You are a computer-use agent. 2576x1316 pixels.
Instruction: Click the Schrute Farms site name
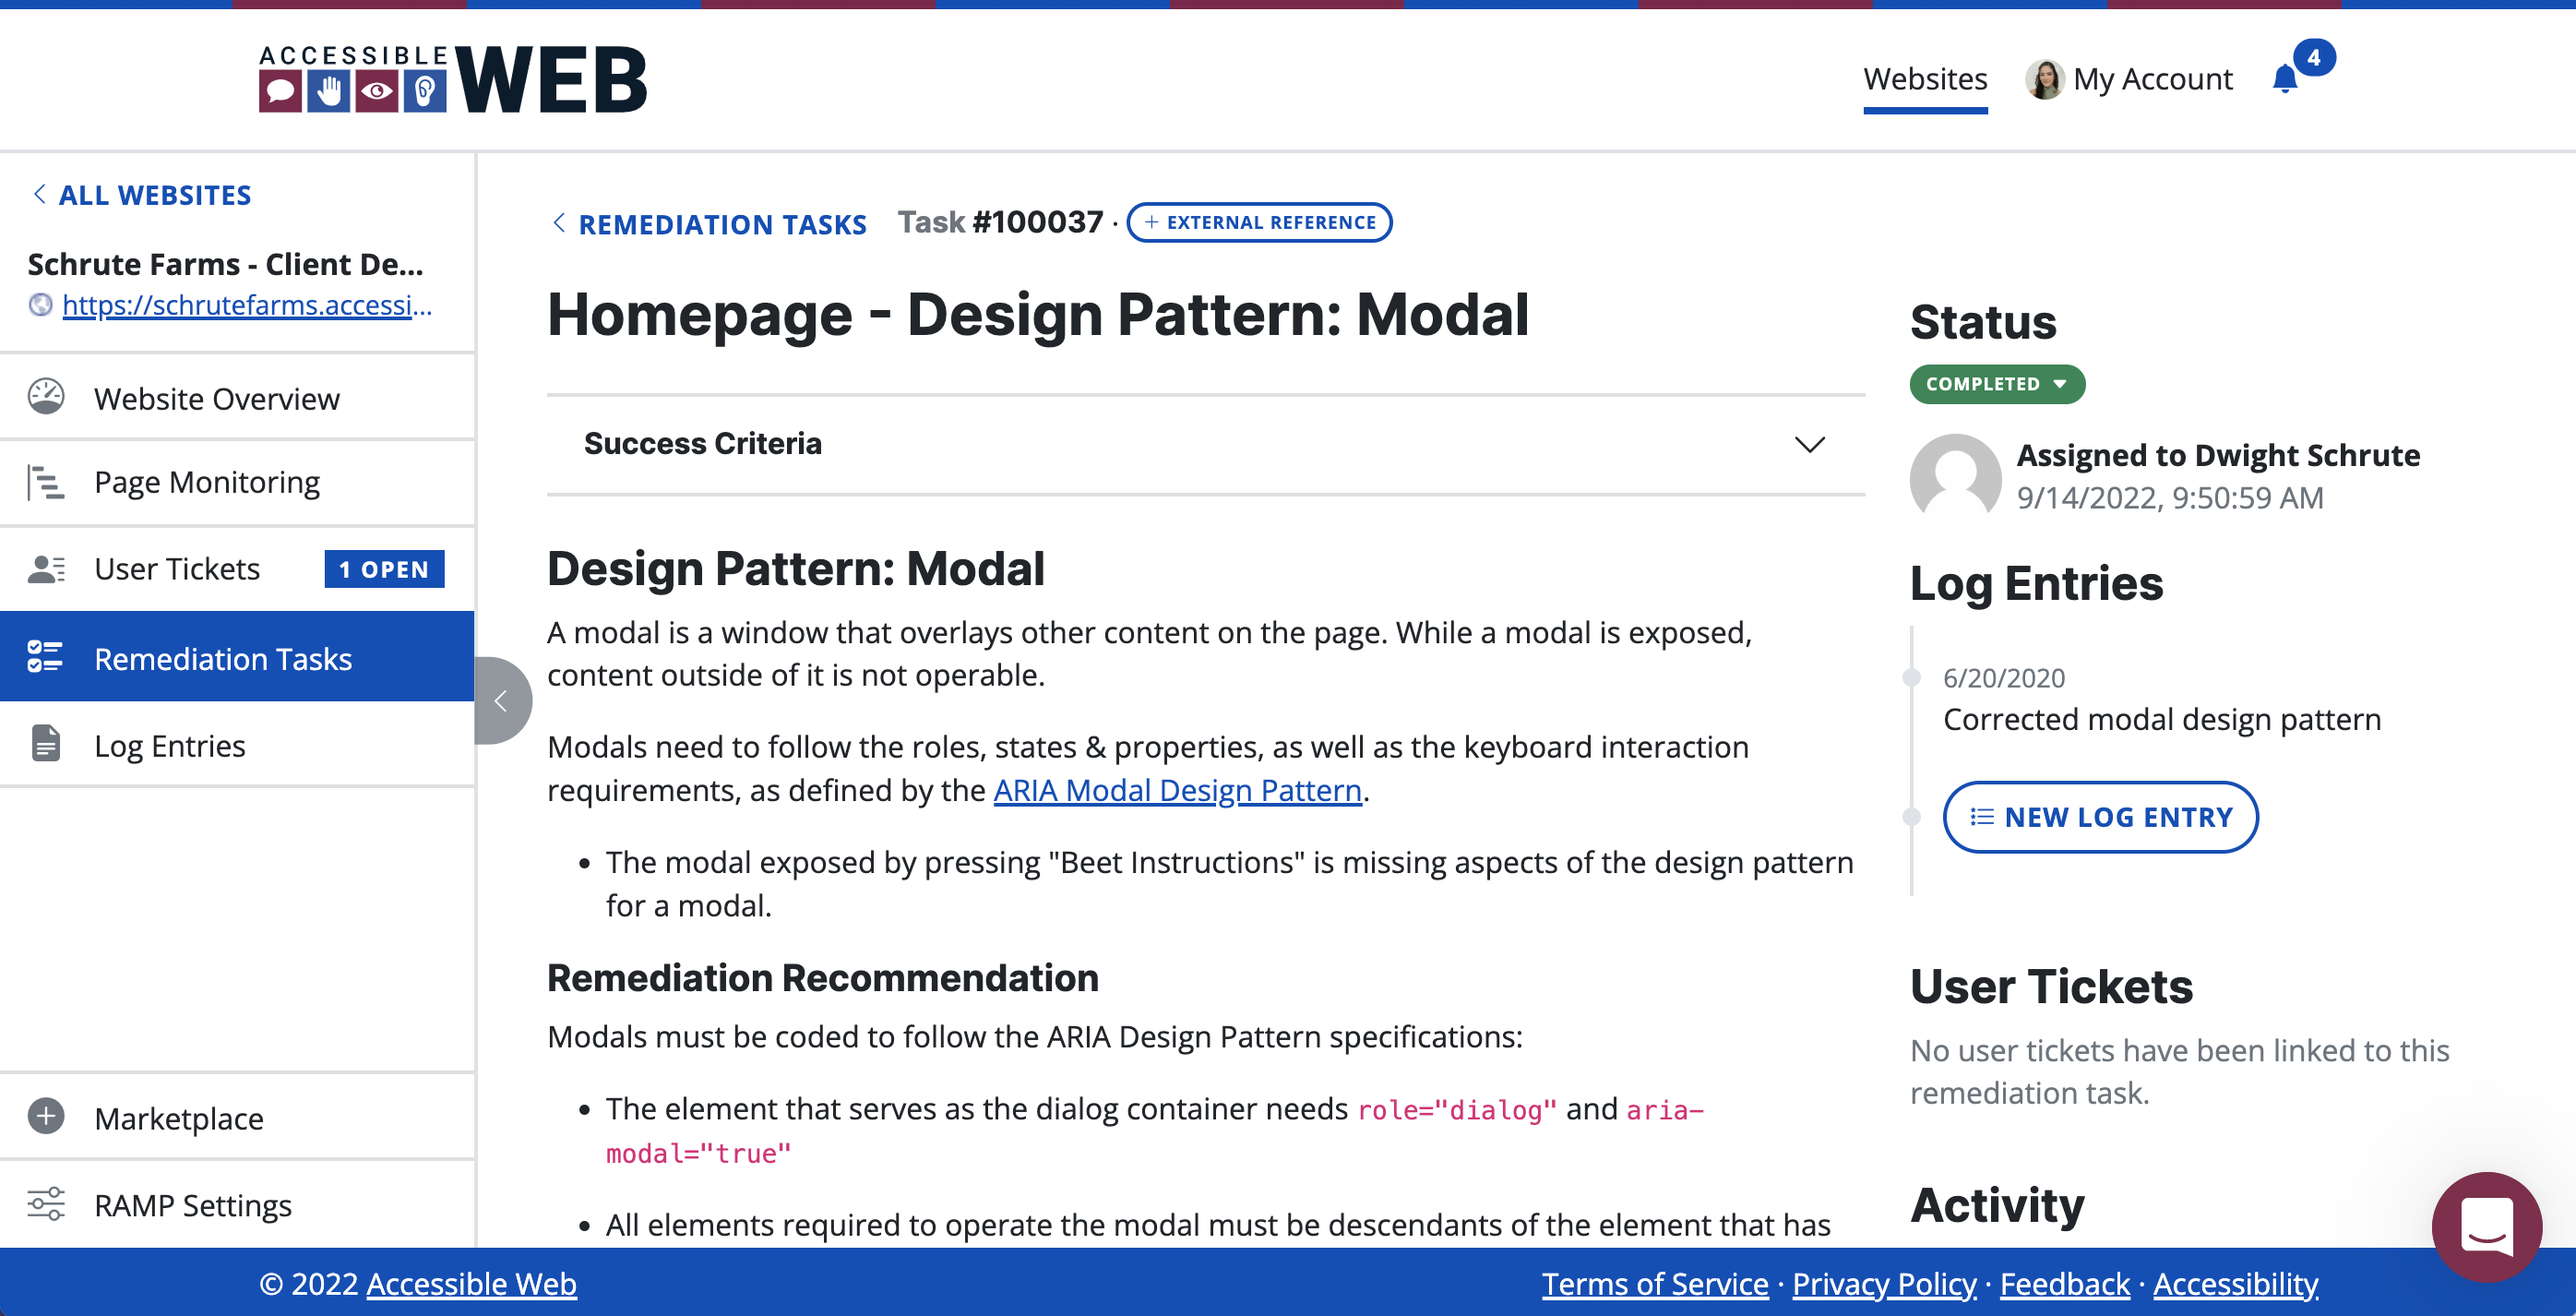pyautogui.click(x=226, y=264)
